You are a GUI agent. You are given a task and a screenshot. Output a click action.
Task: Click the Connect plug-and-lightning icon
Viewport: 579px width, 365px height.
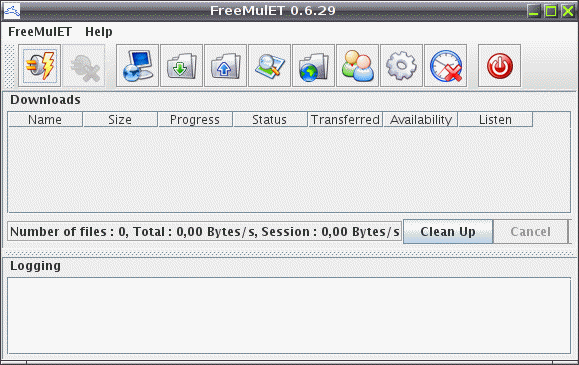[40, 66]
